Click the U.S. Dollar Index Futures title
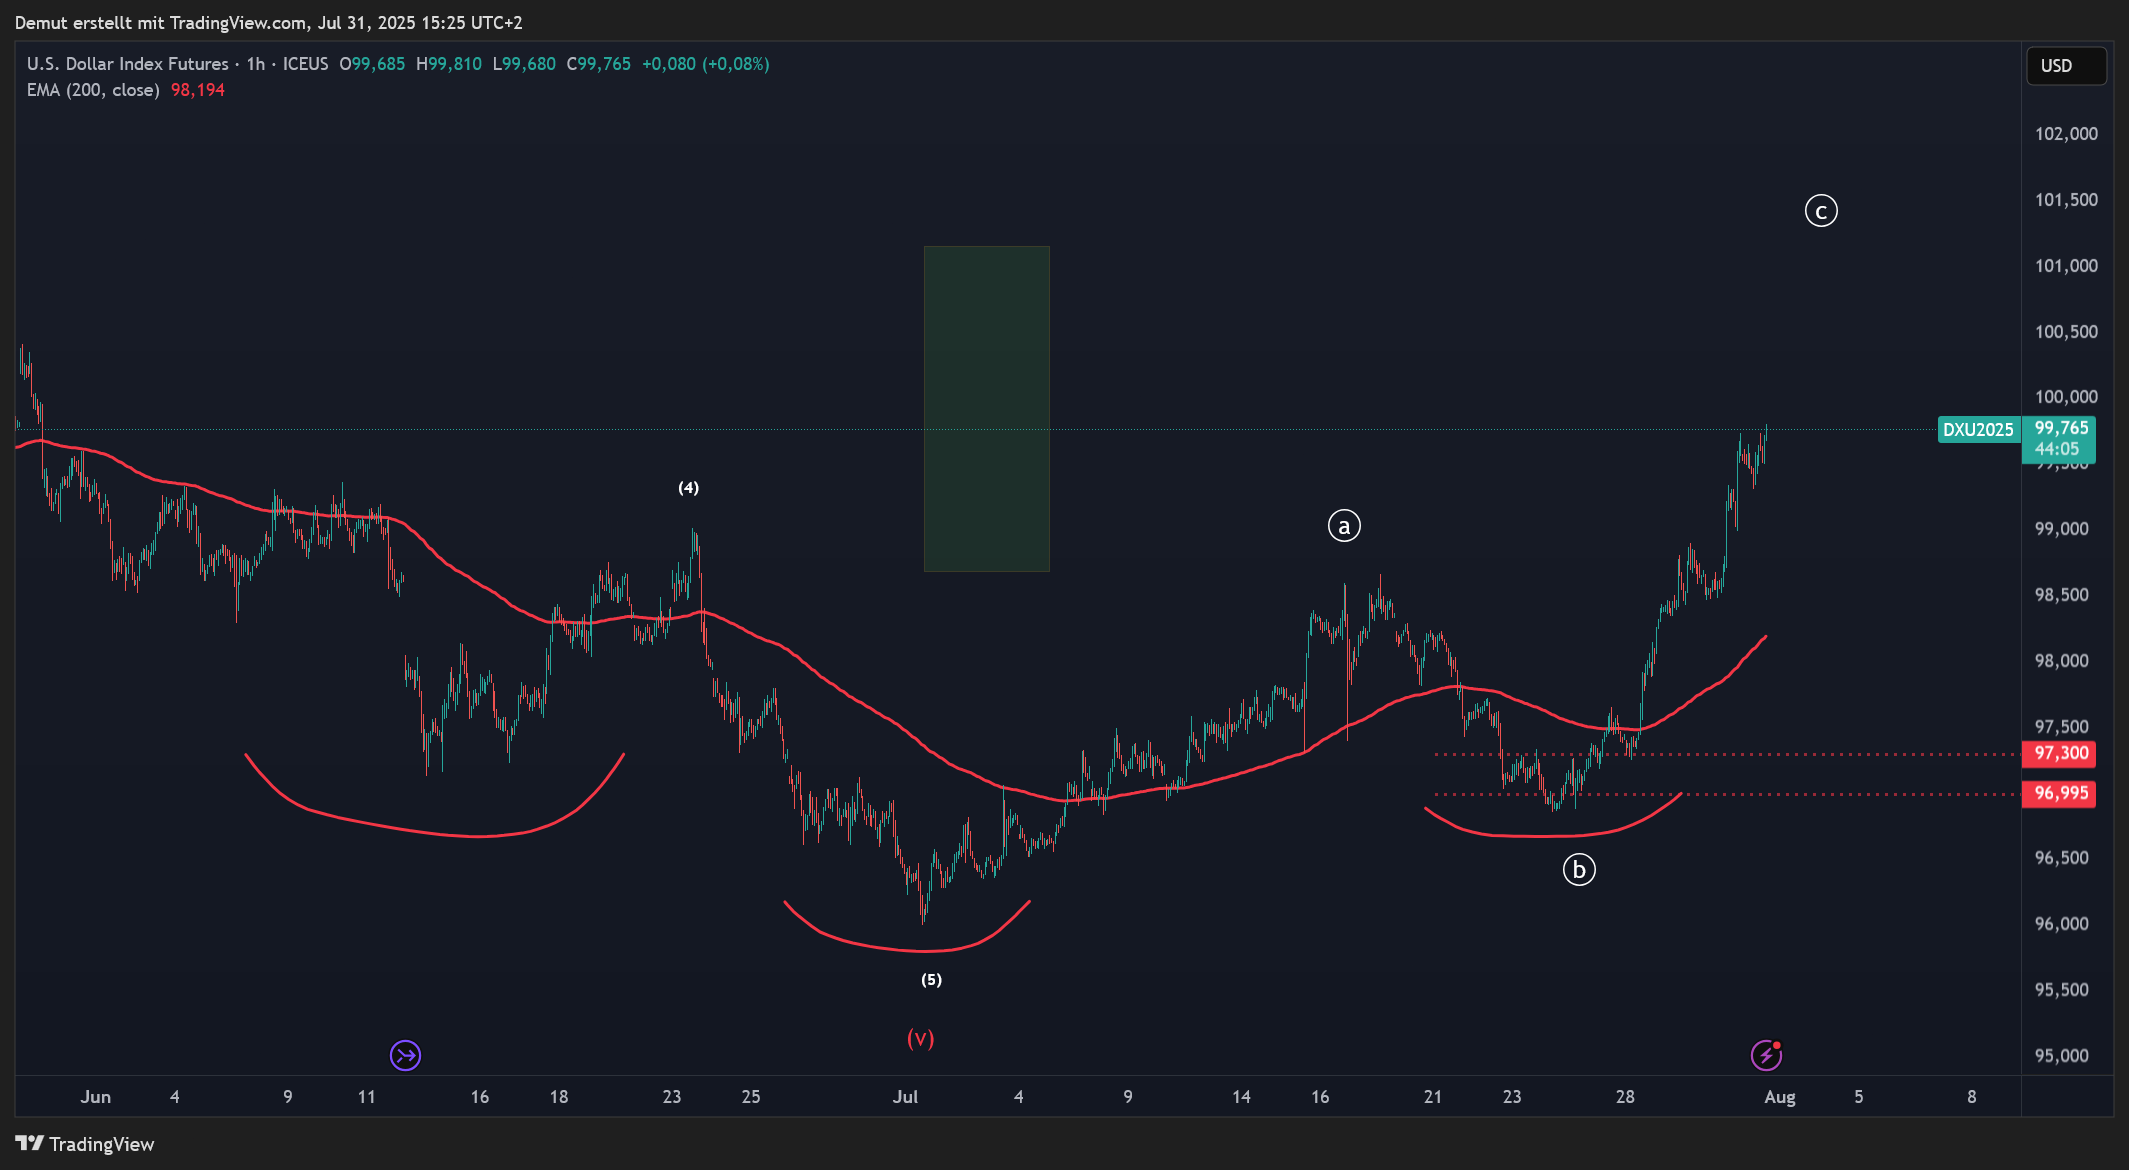This screenshot has width=2129, height=1170. click(x=128, y=64)
